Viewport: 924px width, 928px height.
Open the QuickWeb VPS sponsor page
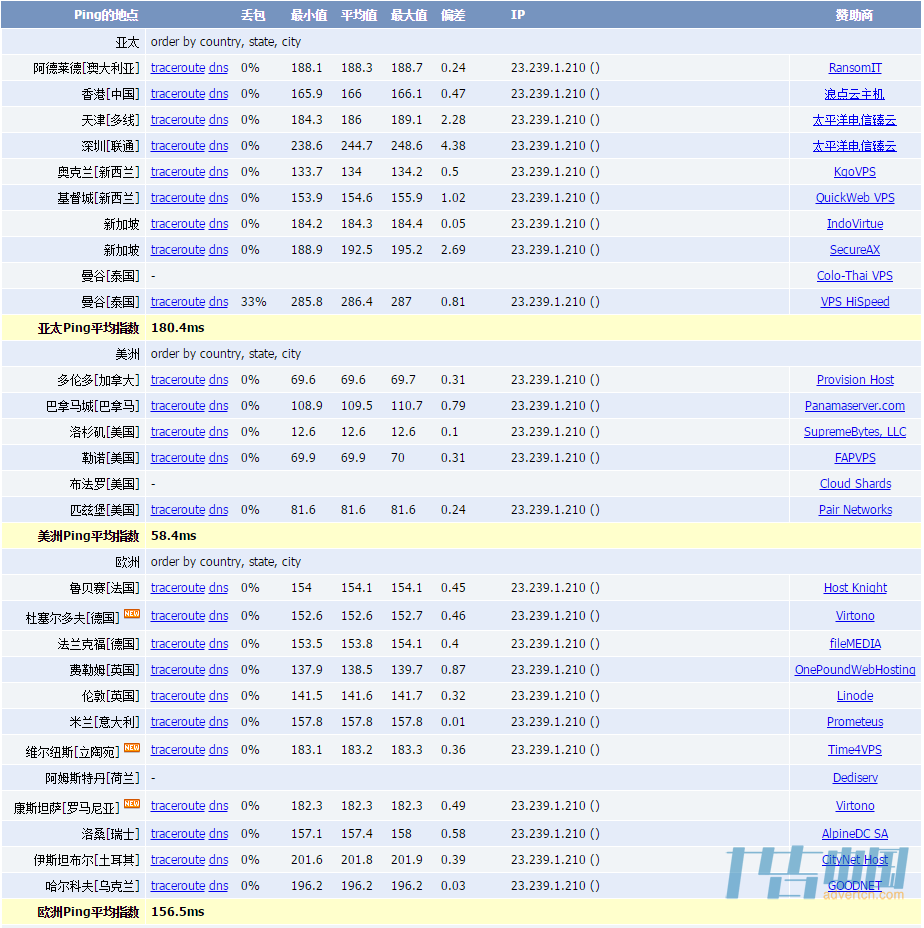[854, 198]
